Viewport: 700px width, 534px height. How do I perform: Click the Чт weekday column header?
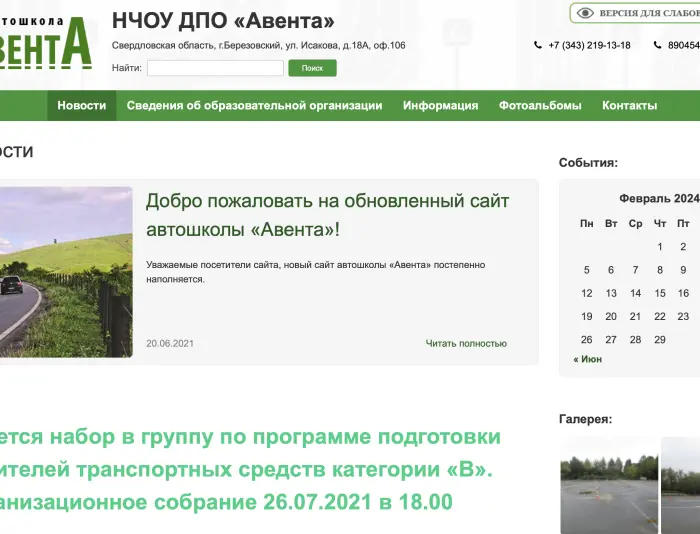[660, 223]
